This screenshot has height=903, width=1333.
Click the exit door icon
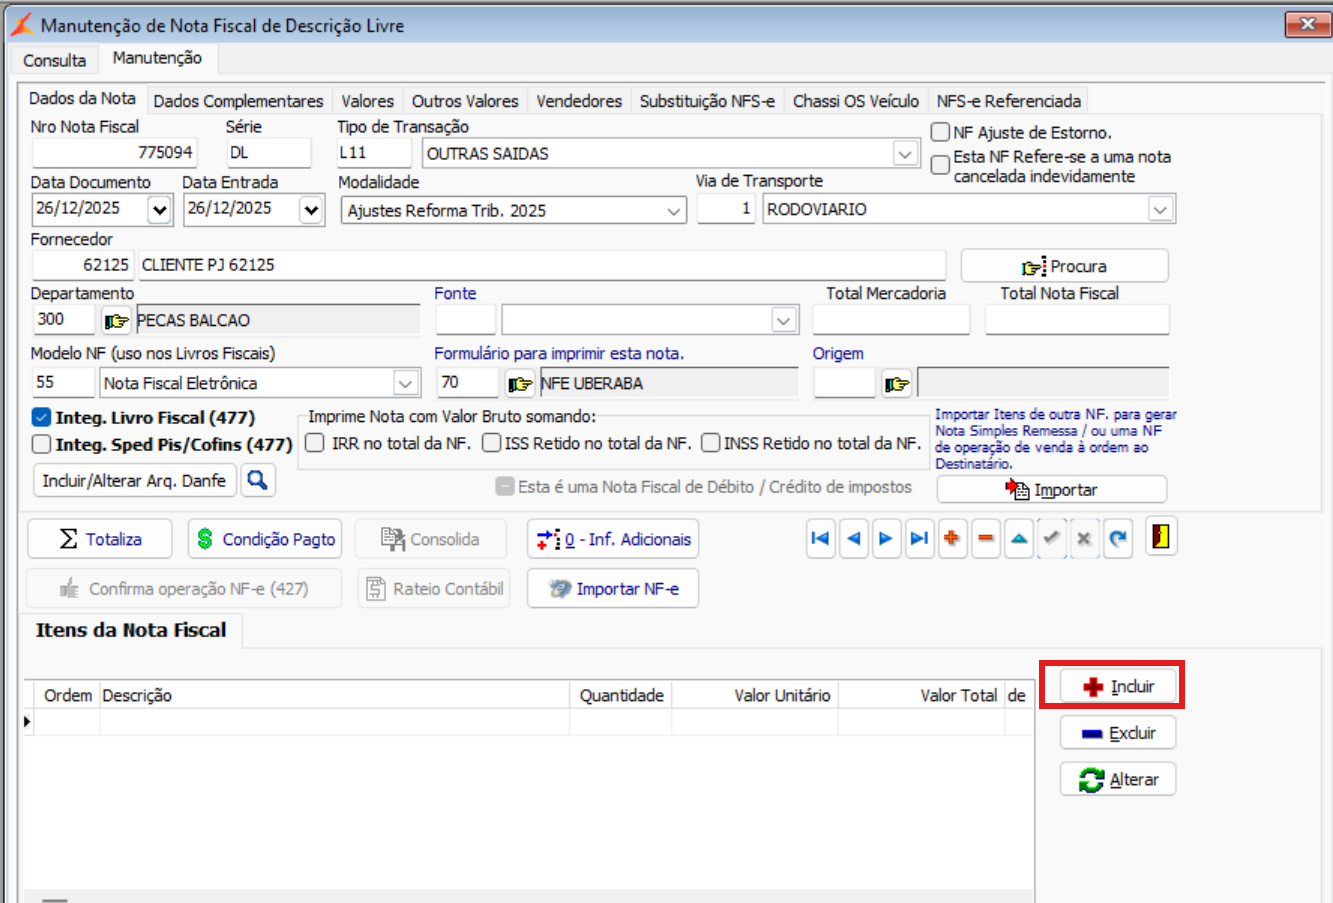point(1160,538)
